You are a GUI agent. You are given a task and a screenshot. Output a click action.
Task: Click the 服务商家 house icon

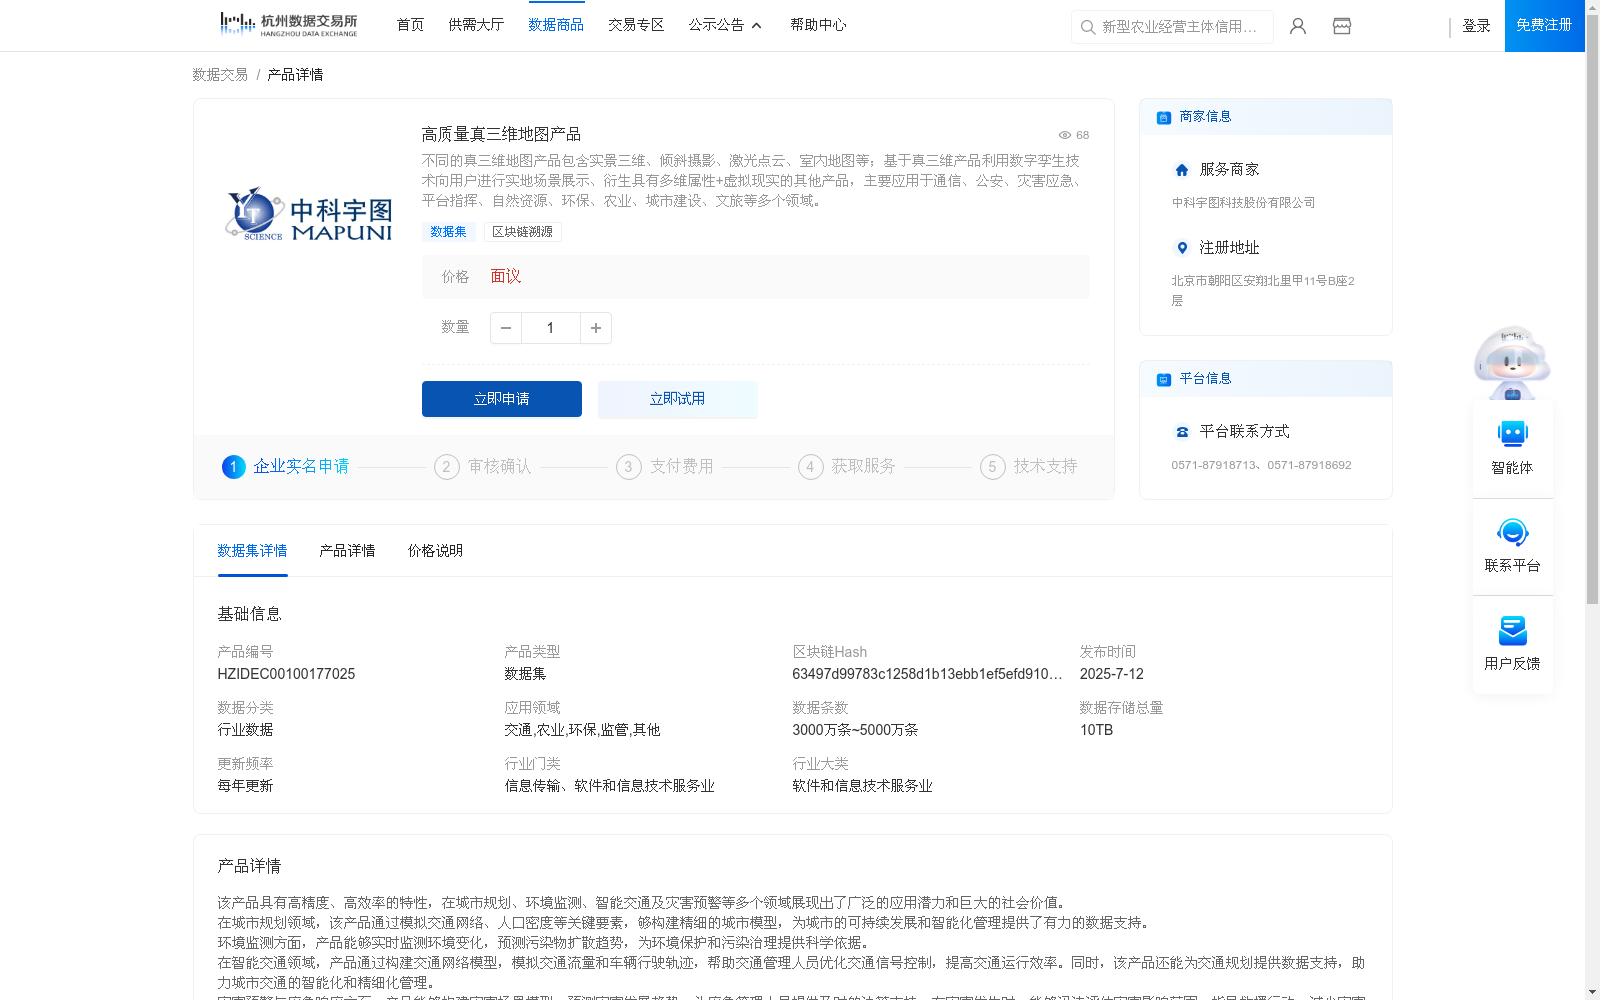(x=1182, y=170)
